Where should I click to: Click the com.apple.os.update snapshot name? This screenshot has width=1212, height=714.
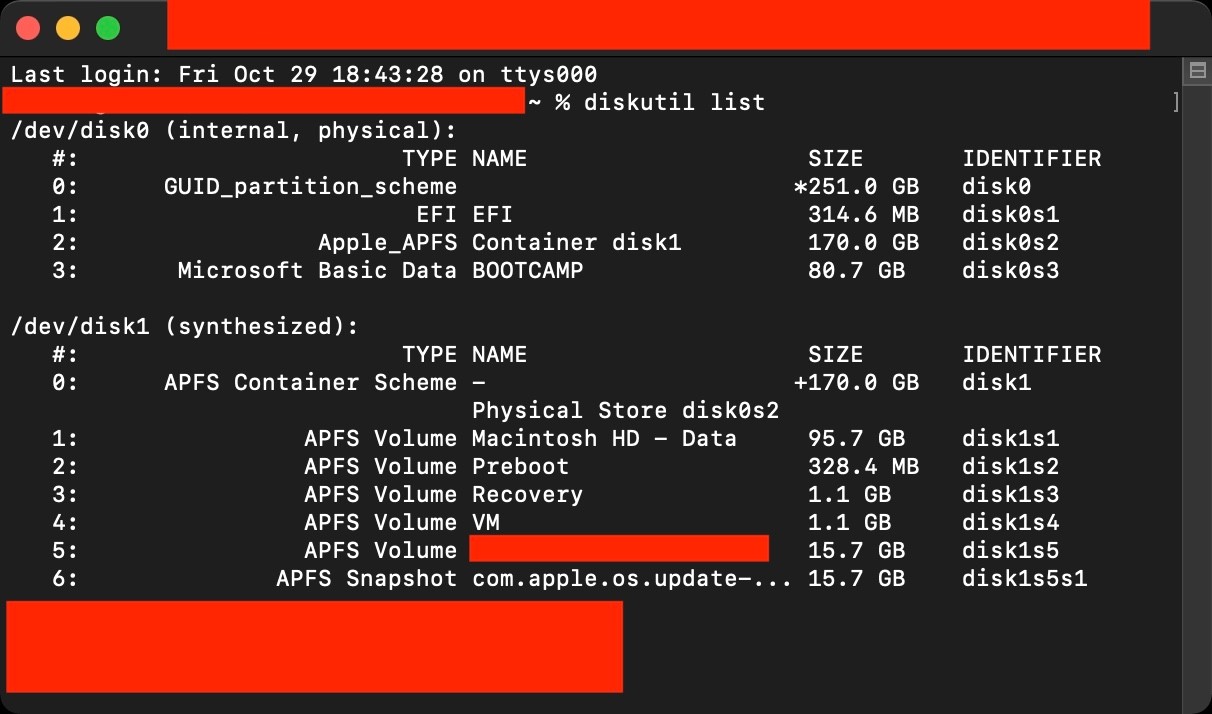click(631, 578)
